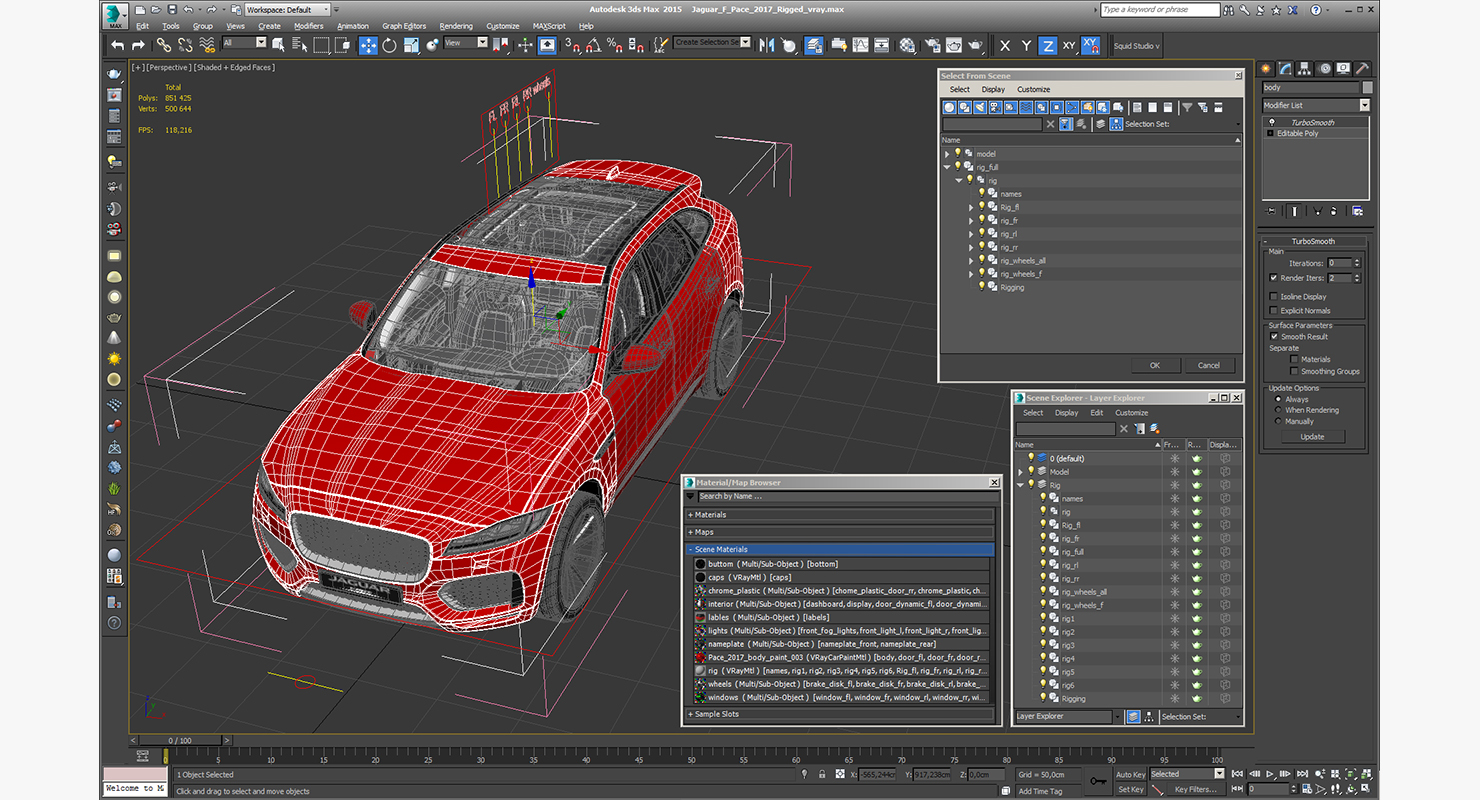Open the Display command panel tab
The width and height of the screenshot is (1480, 800).
[1343, 68]
